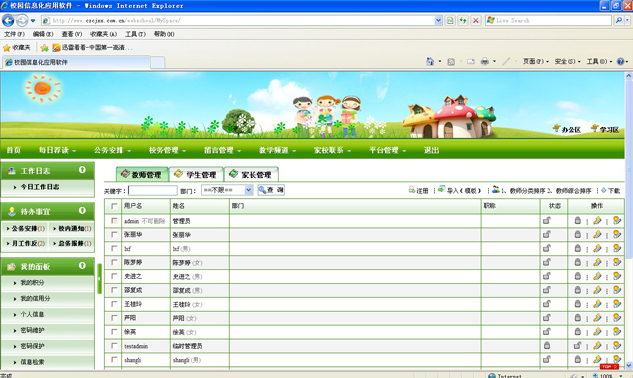Check the checkbox for 徐英 row

[114, 332]
